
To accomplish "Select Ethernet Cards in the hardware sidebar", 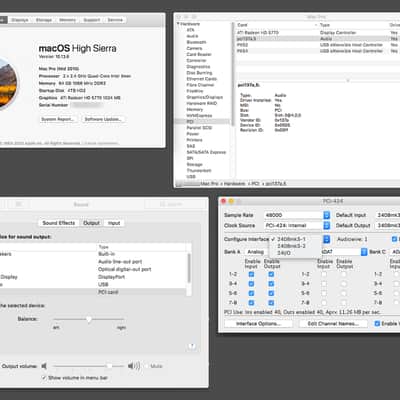I will (202, 79).
